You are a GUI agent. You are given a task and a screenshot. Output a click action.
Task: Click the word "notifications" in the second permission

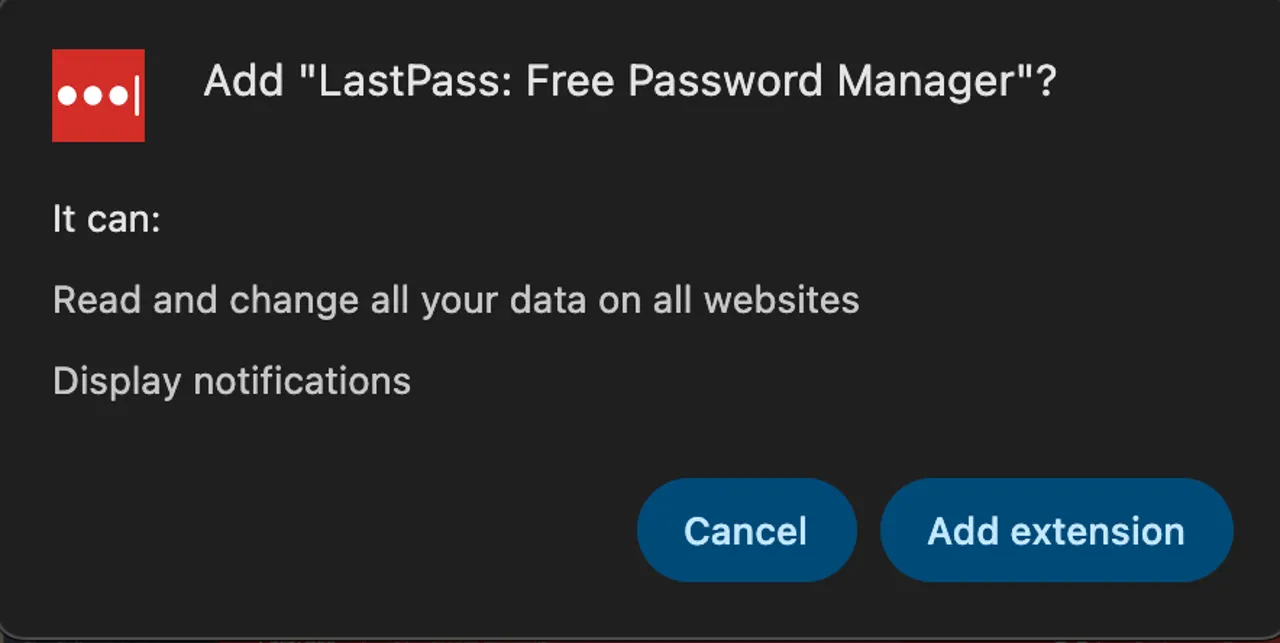tap(301, 381)
